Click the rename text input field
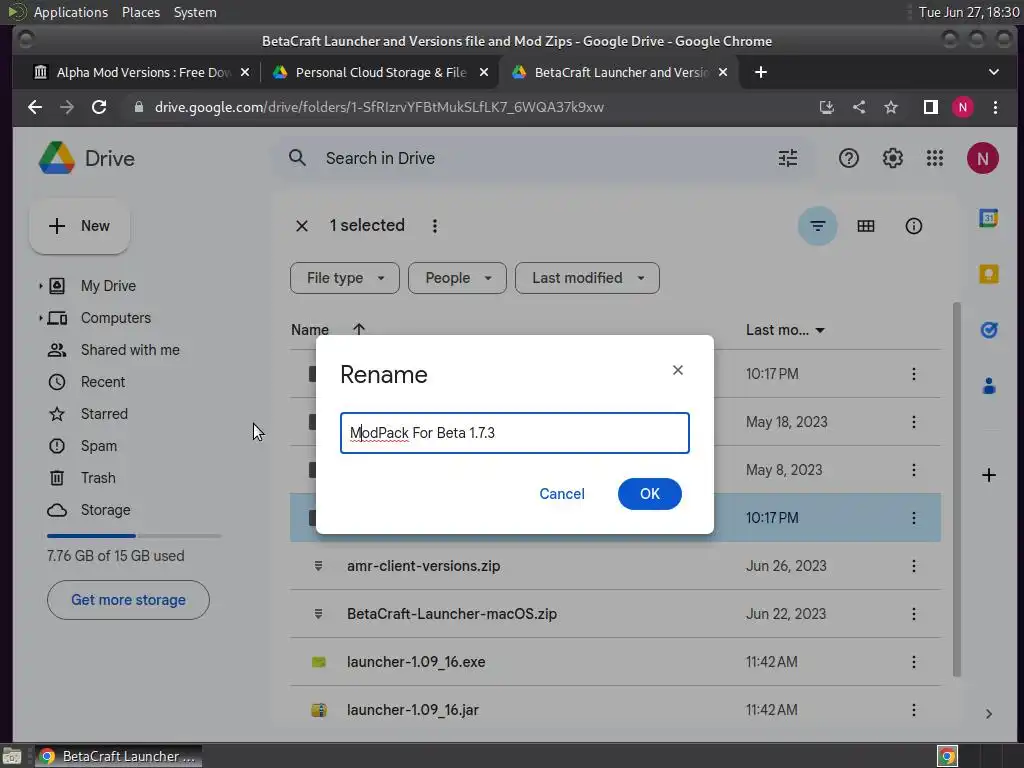Viewport: 1024px width, 768px height. (x=515, y=433)
